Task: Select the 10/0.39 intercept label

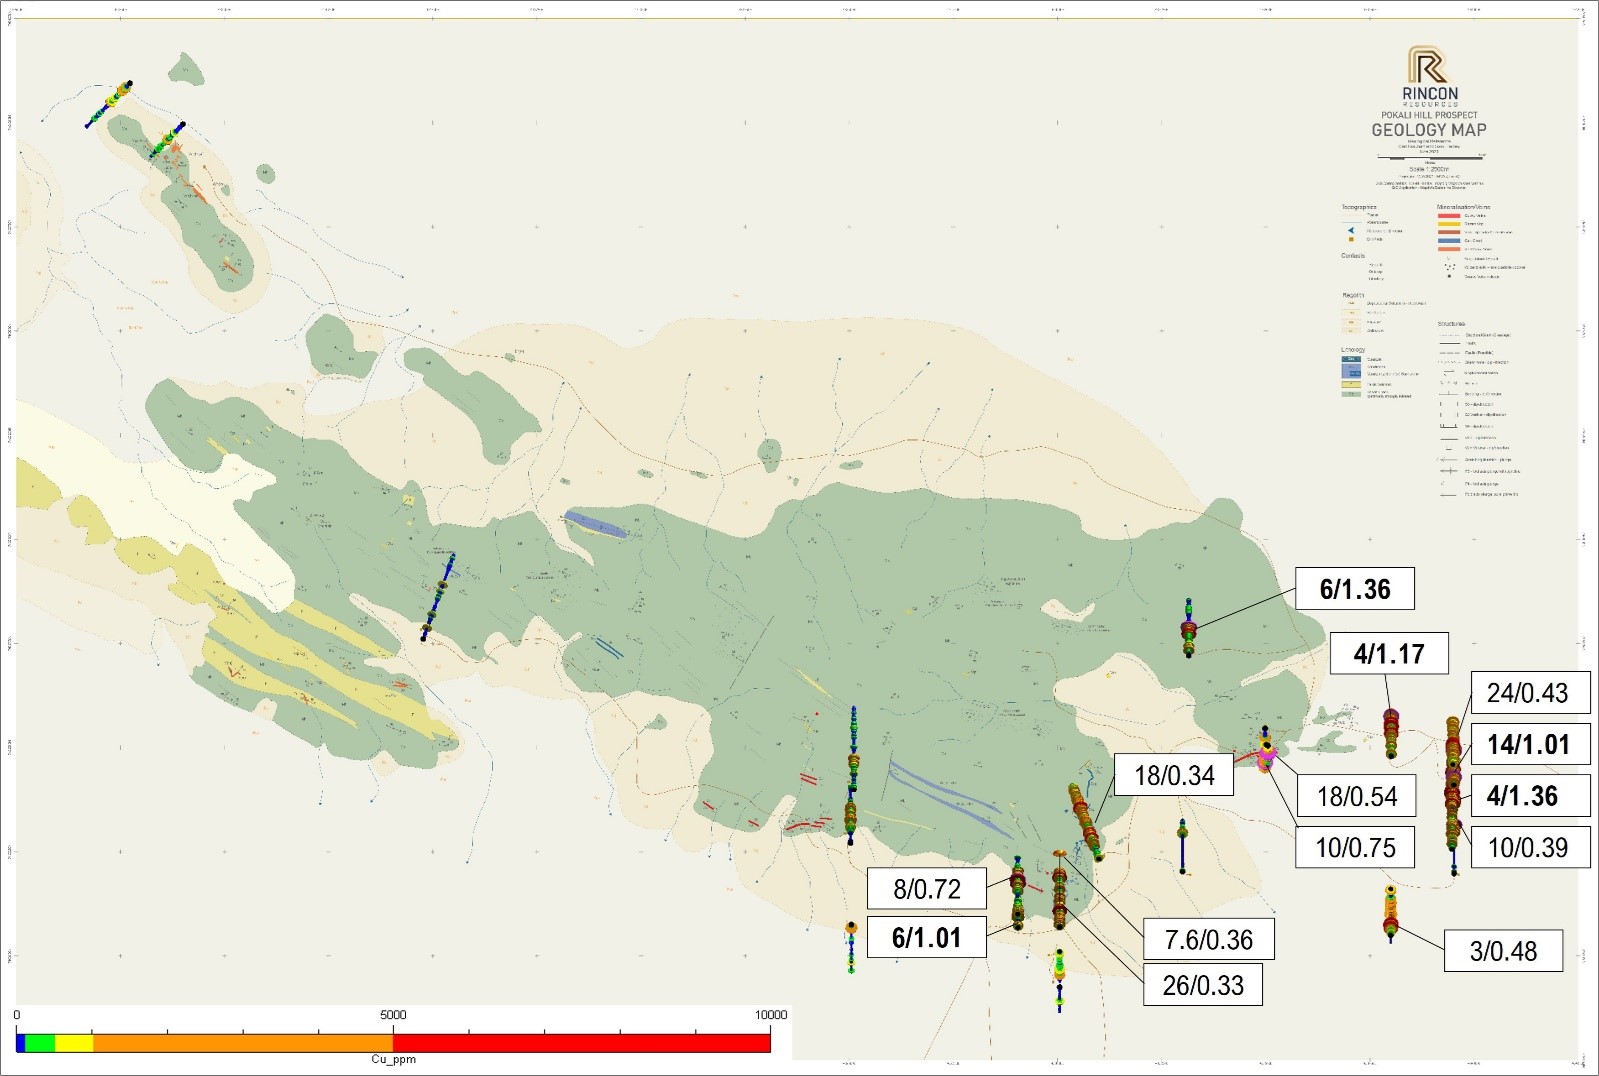Action: pos(1528,847)
